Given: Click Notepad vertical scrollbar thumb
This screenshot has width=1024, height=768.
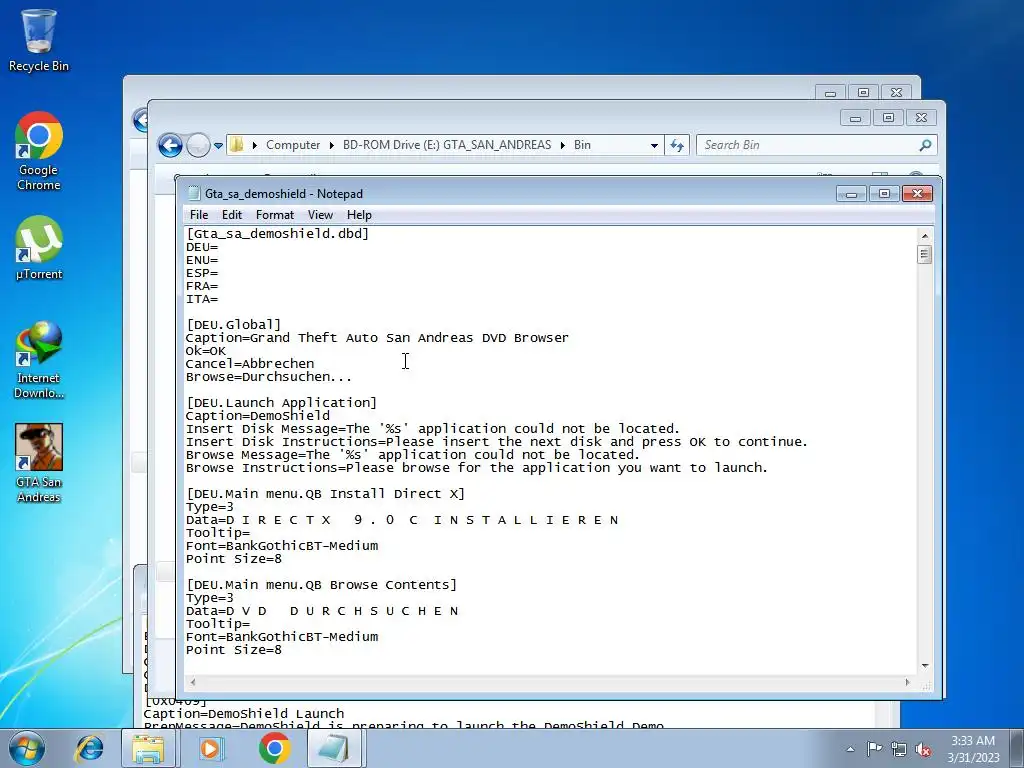Looking at the screenshot, I should 923,254.
